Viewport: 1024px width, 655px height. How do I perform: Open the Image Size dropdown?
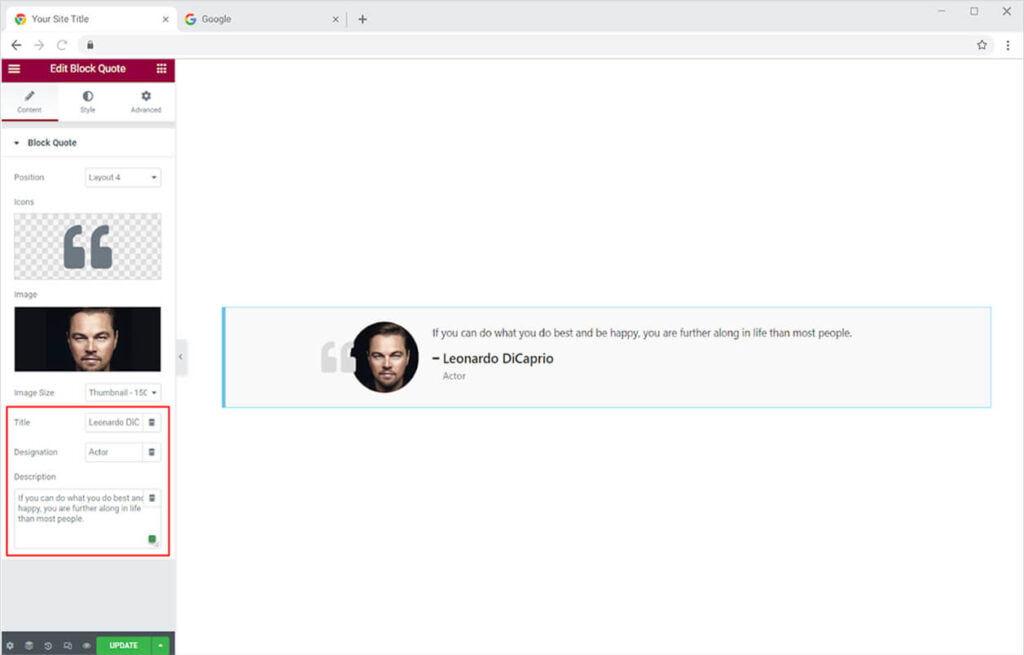click(x=123, y=393)
